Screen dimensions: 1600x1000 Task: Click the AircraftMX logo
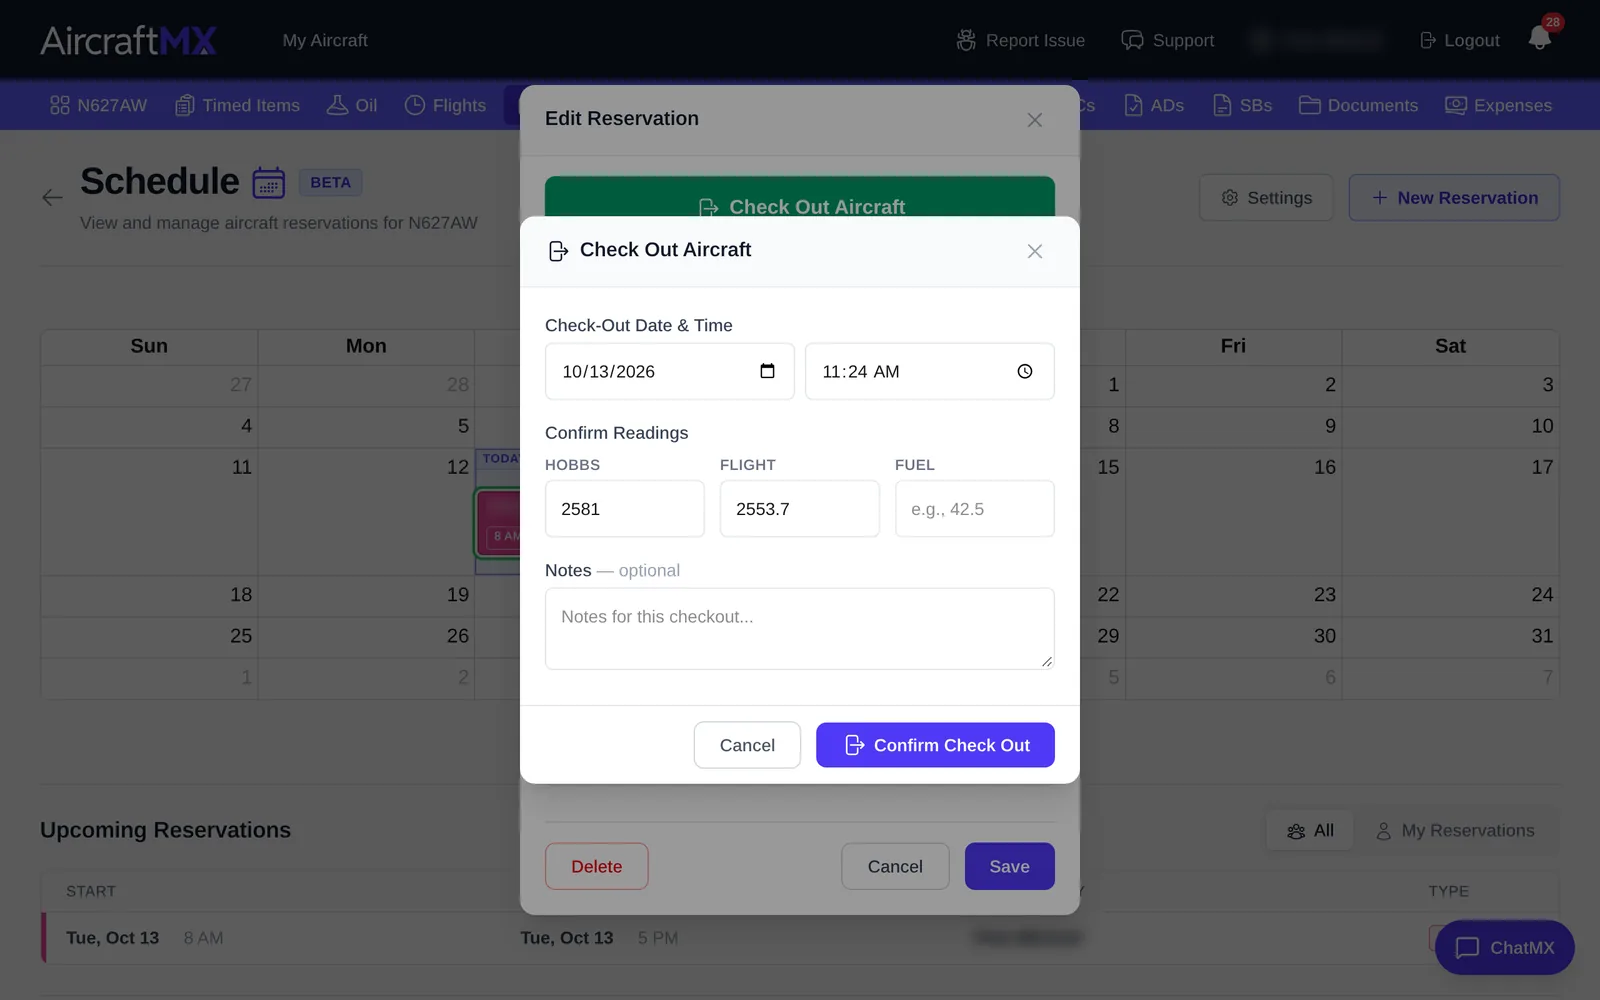128,40
